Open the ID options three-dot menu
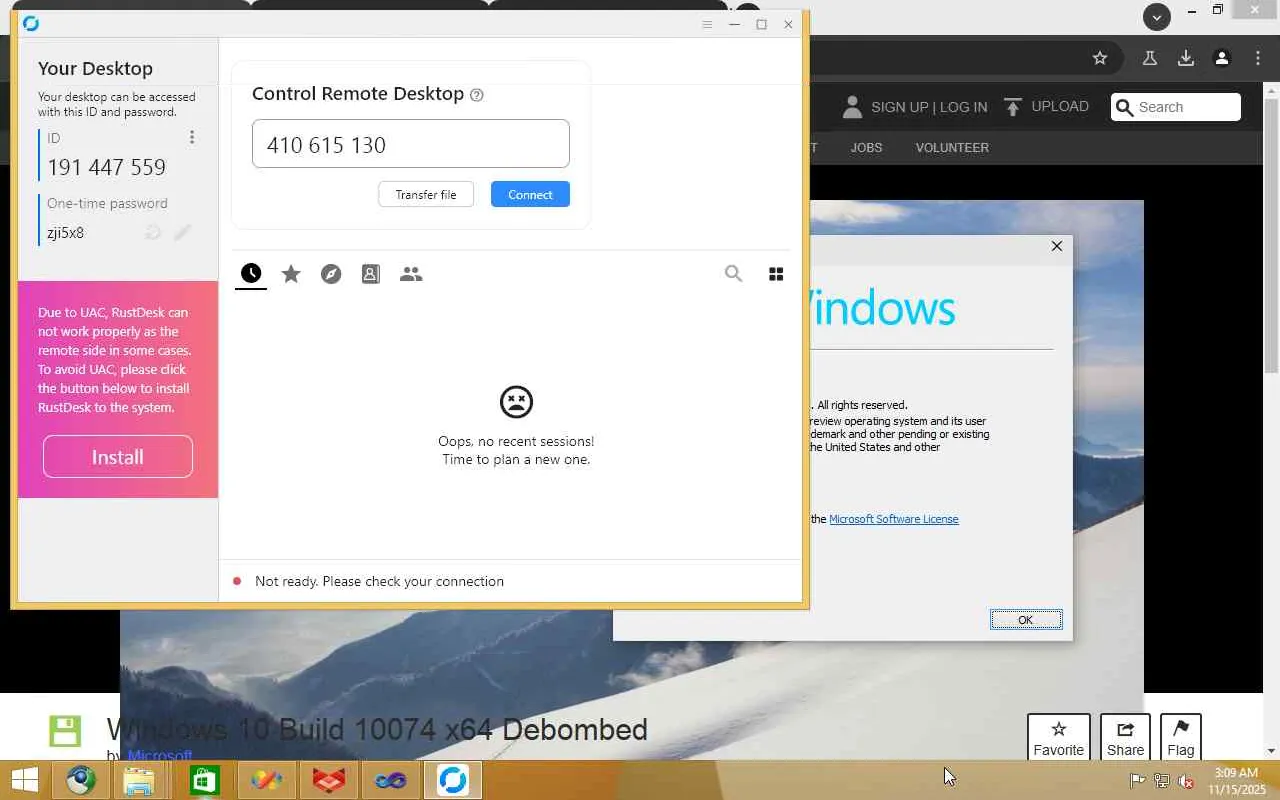 [192, 137]
